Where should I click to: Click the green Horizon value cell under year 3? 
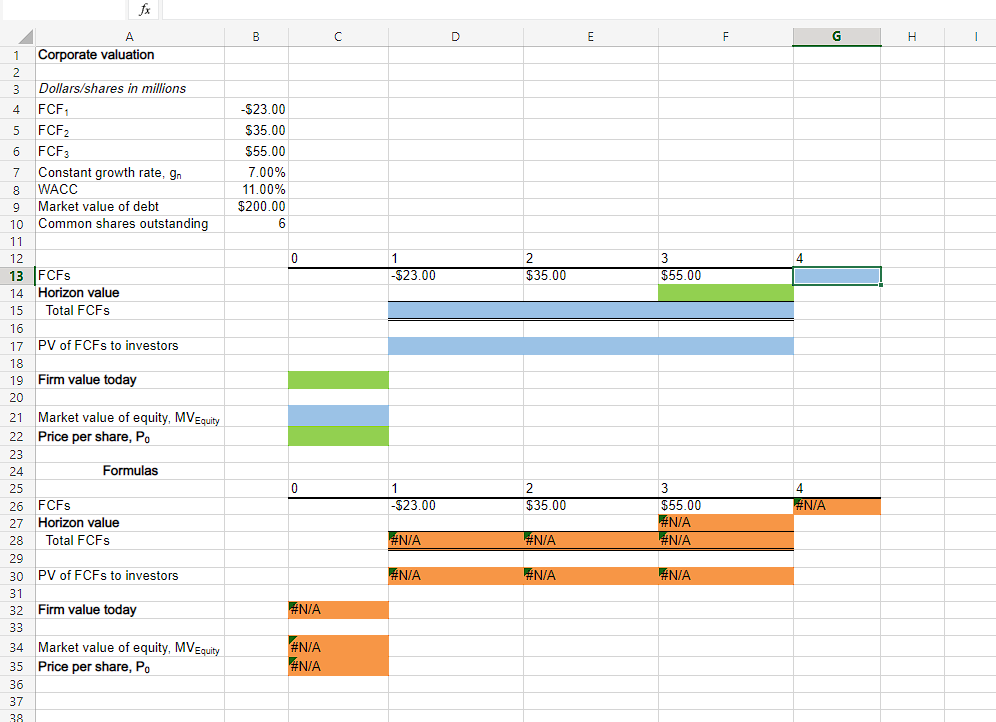pos(725,293)
